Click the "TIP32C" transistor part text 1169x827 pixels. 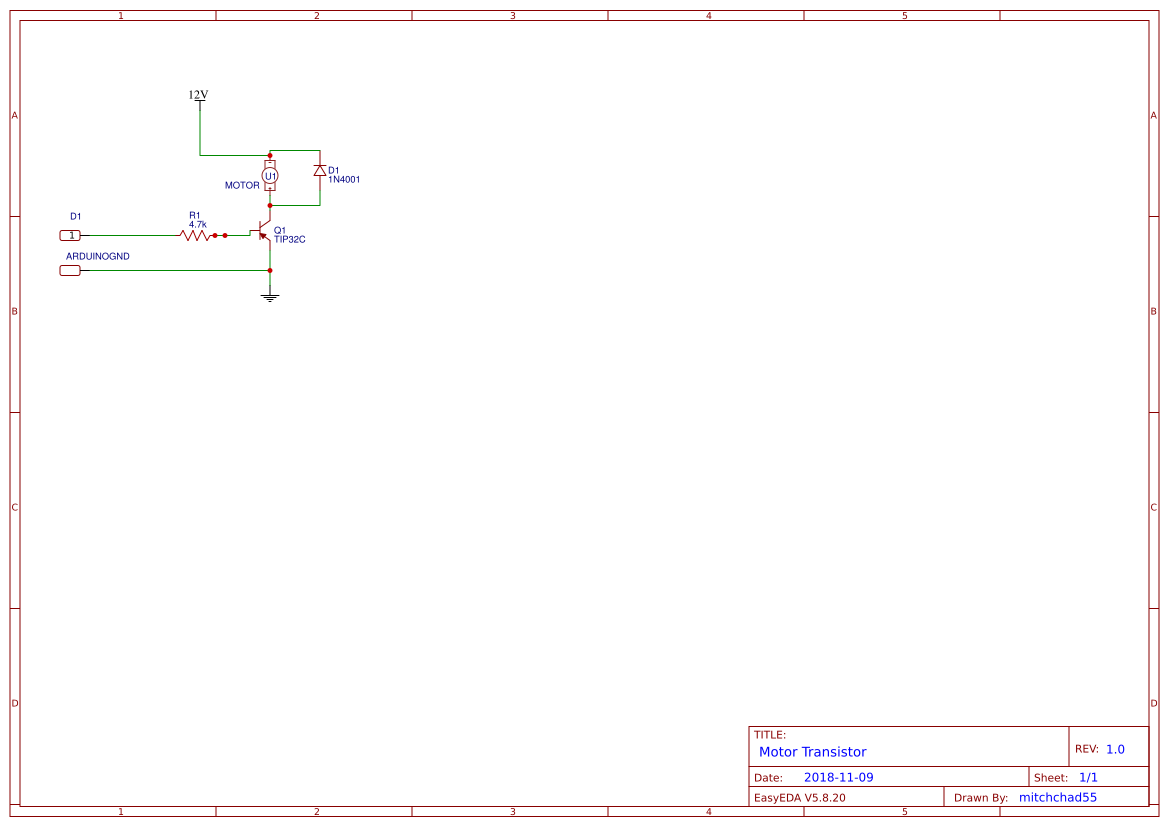289,239
